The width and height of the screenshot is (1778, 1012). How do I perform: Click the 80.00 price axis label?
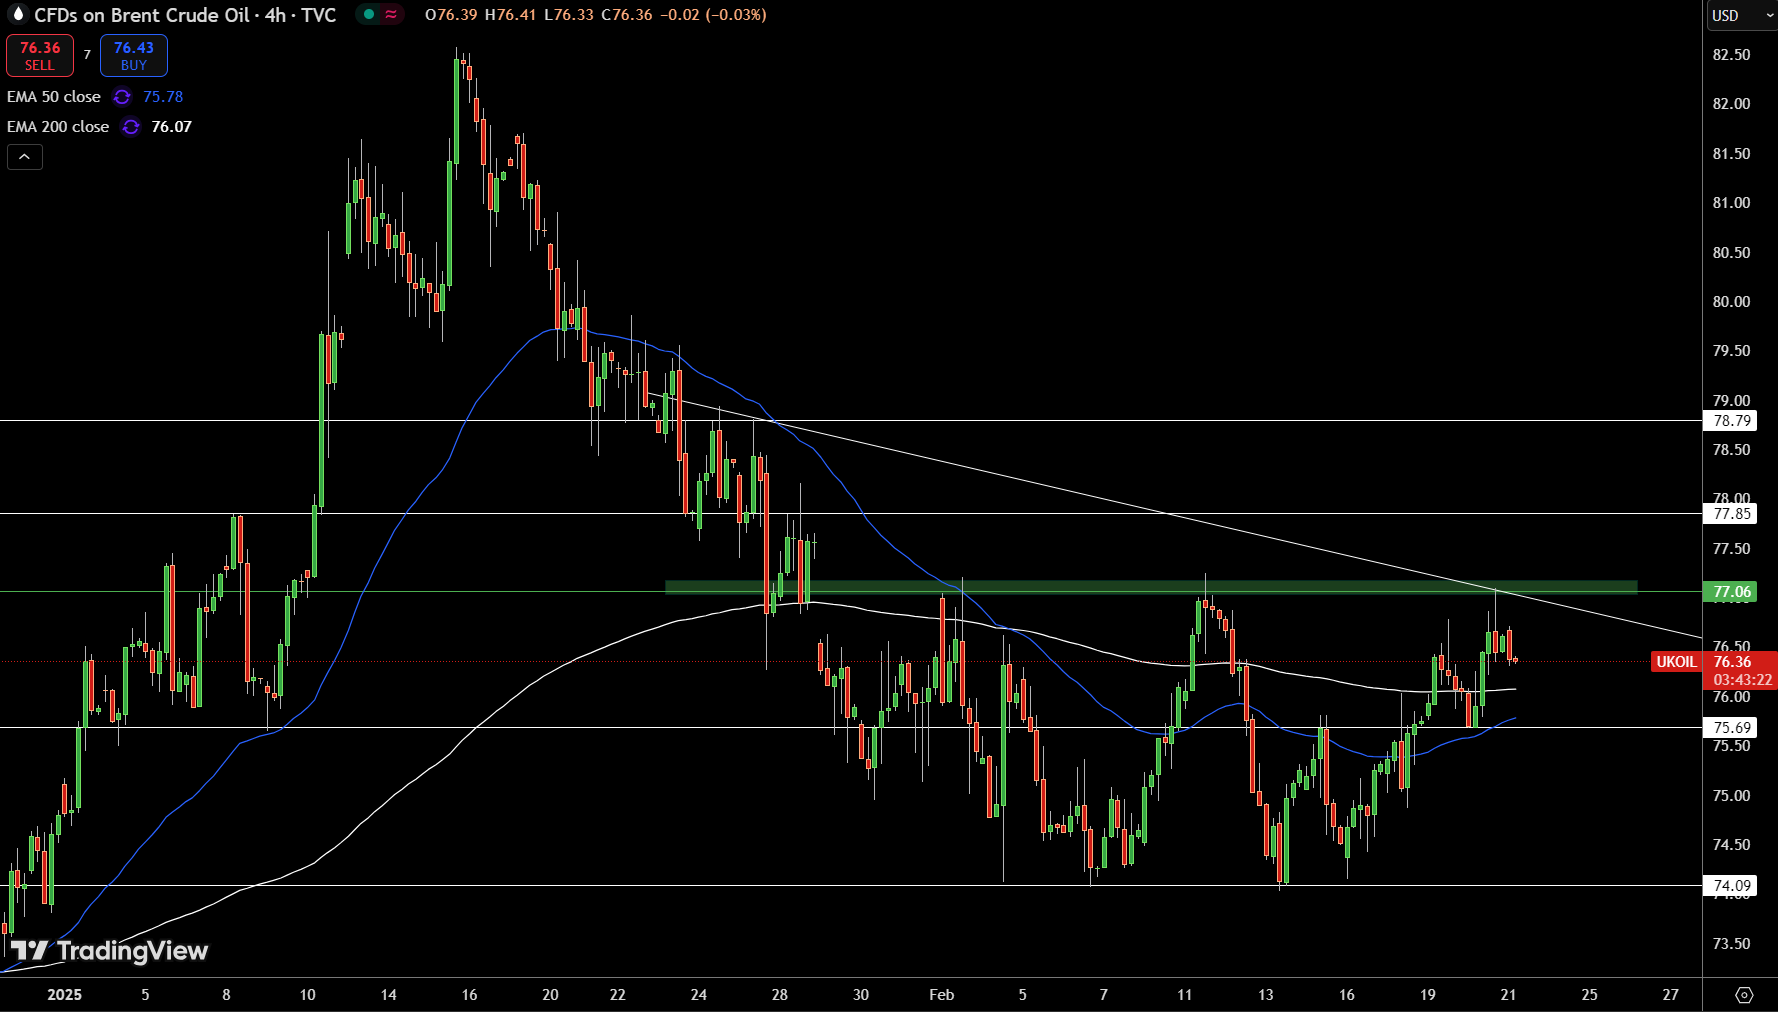[1732, 302]
